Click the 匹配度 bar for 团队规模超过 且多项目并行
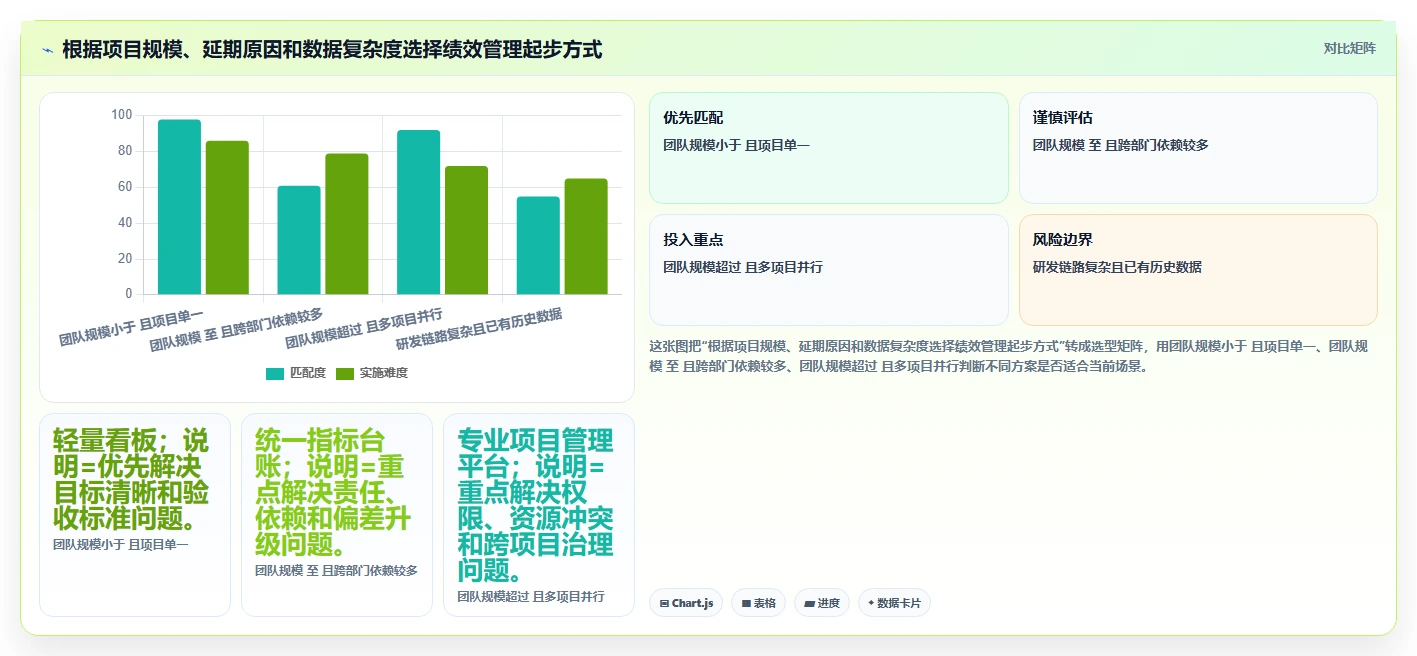This screenshot has width=1417, height=656. [x=418, y=212]
